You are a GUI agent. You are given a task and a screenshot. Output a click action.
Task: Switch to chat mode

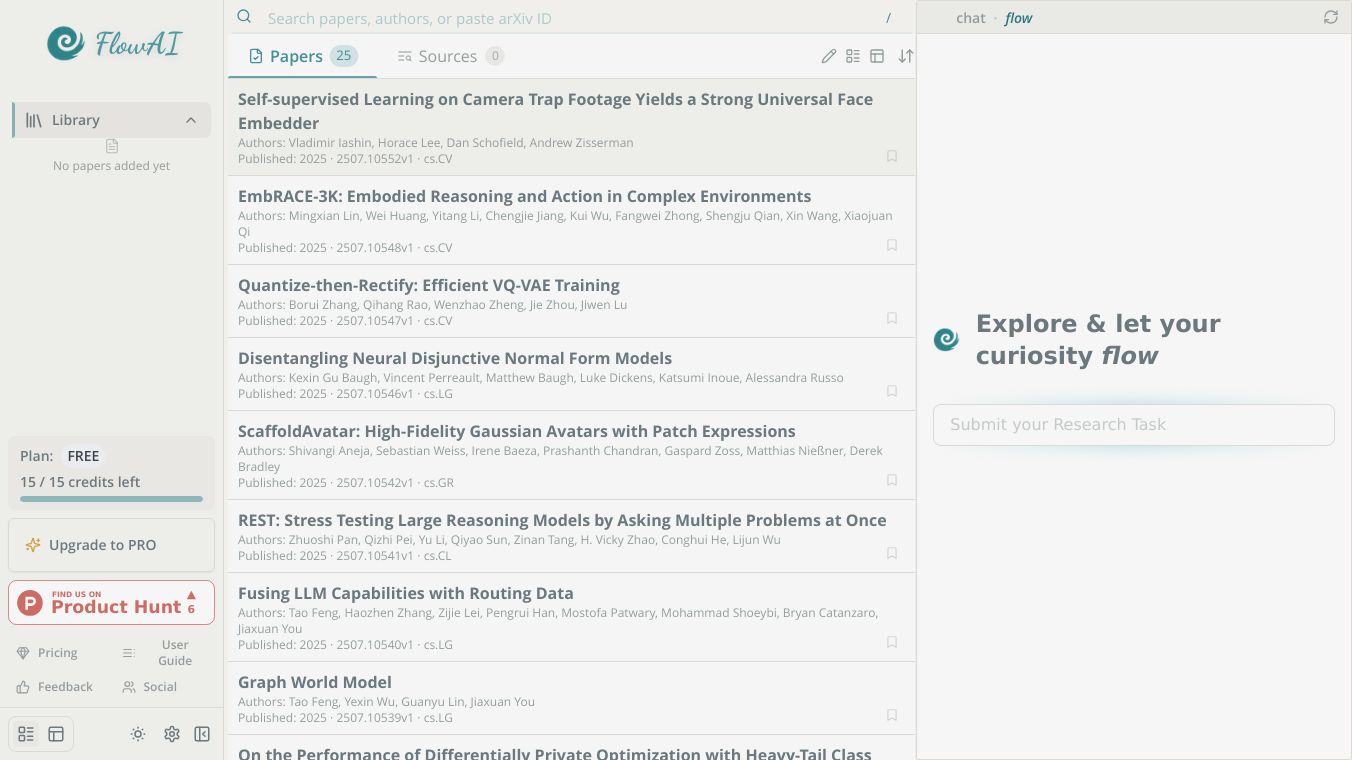[970, 18]
